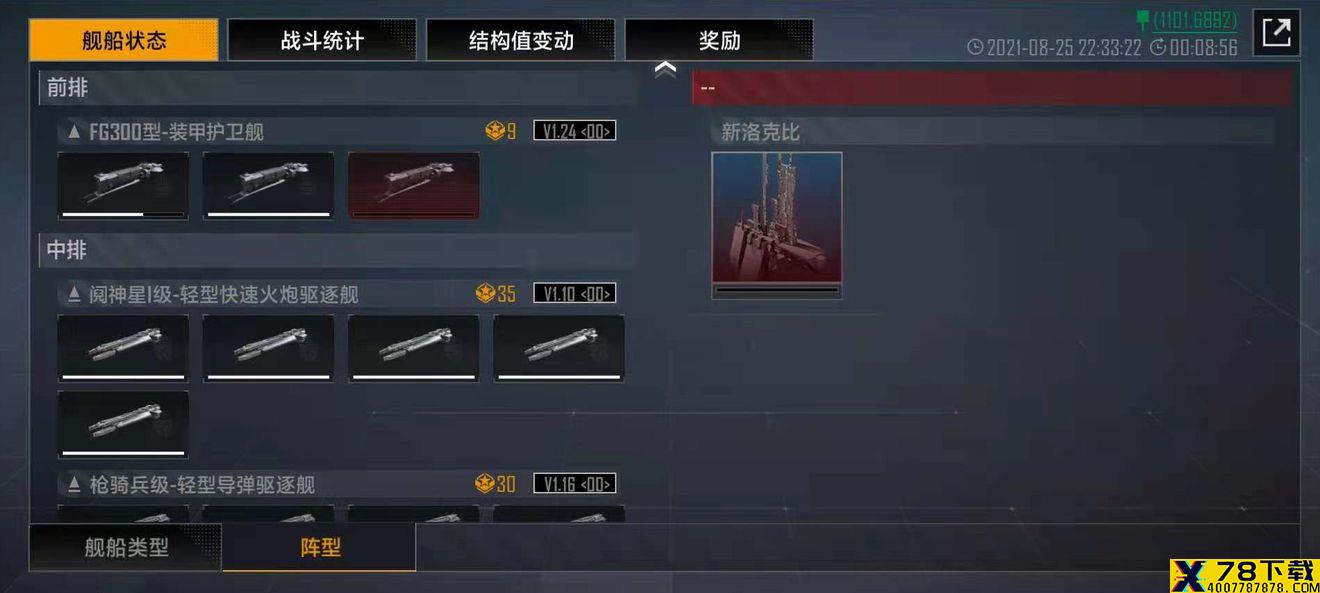
Task: Click the 新洛克比 structure health bar
Action: pos(777,291)
